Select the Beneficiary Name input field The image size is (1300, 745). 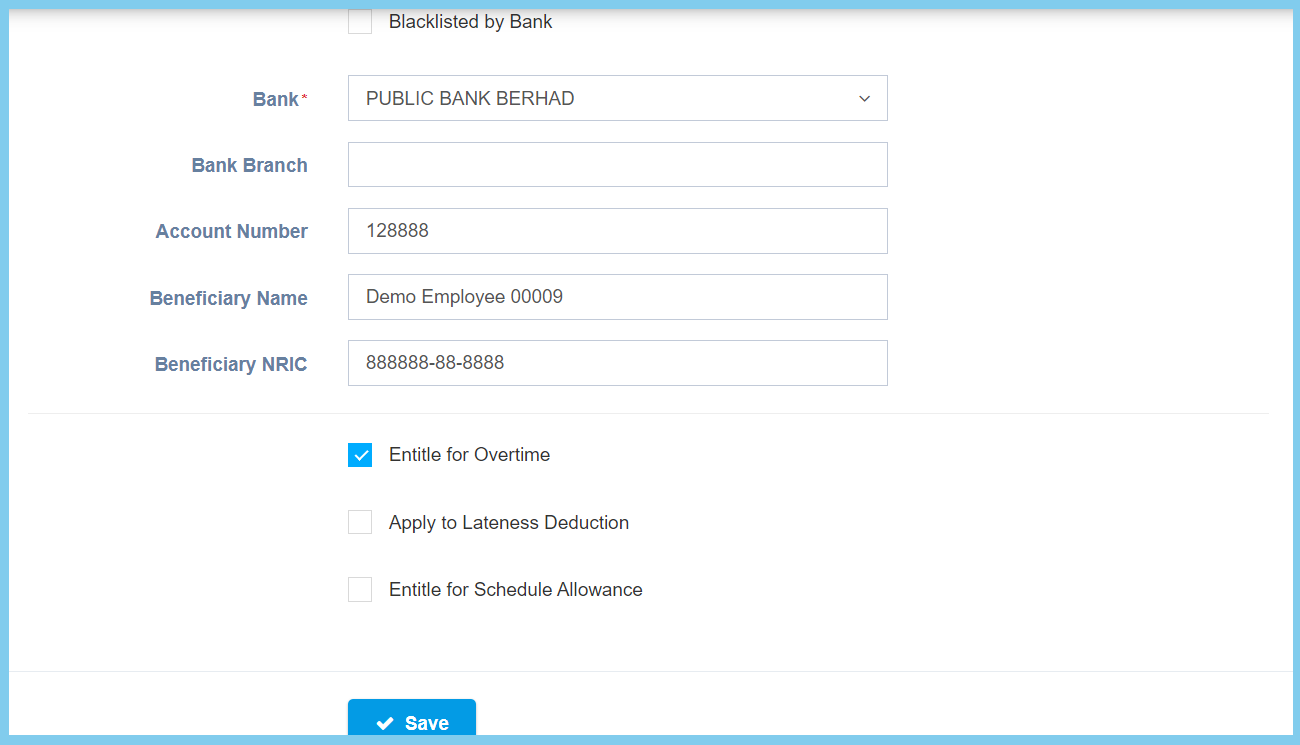pos(617,297)
